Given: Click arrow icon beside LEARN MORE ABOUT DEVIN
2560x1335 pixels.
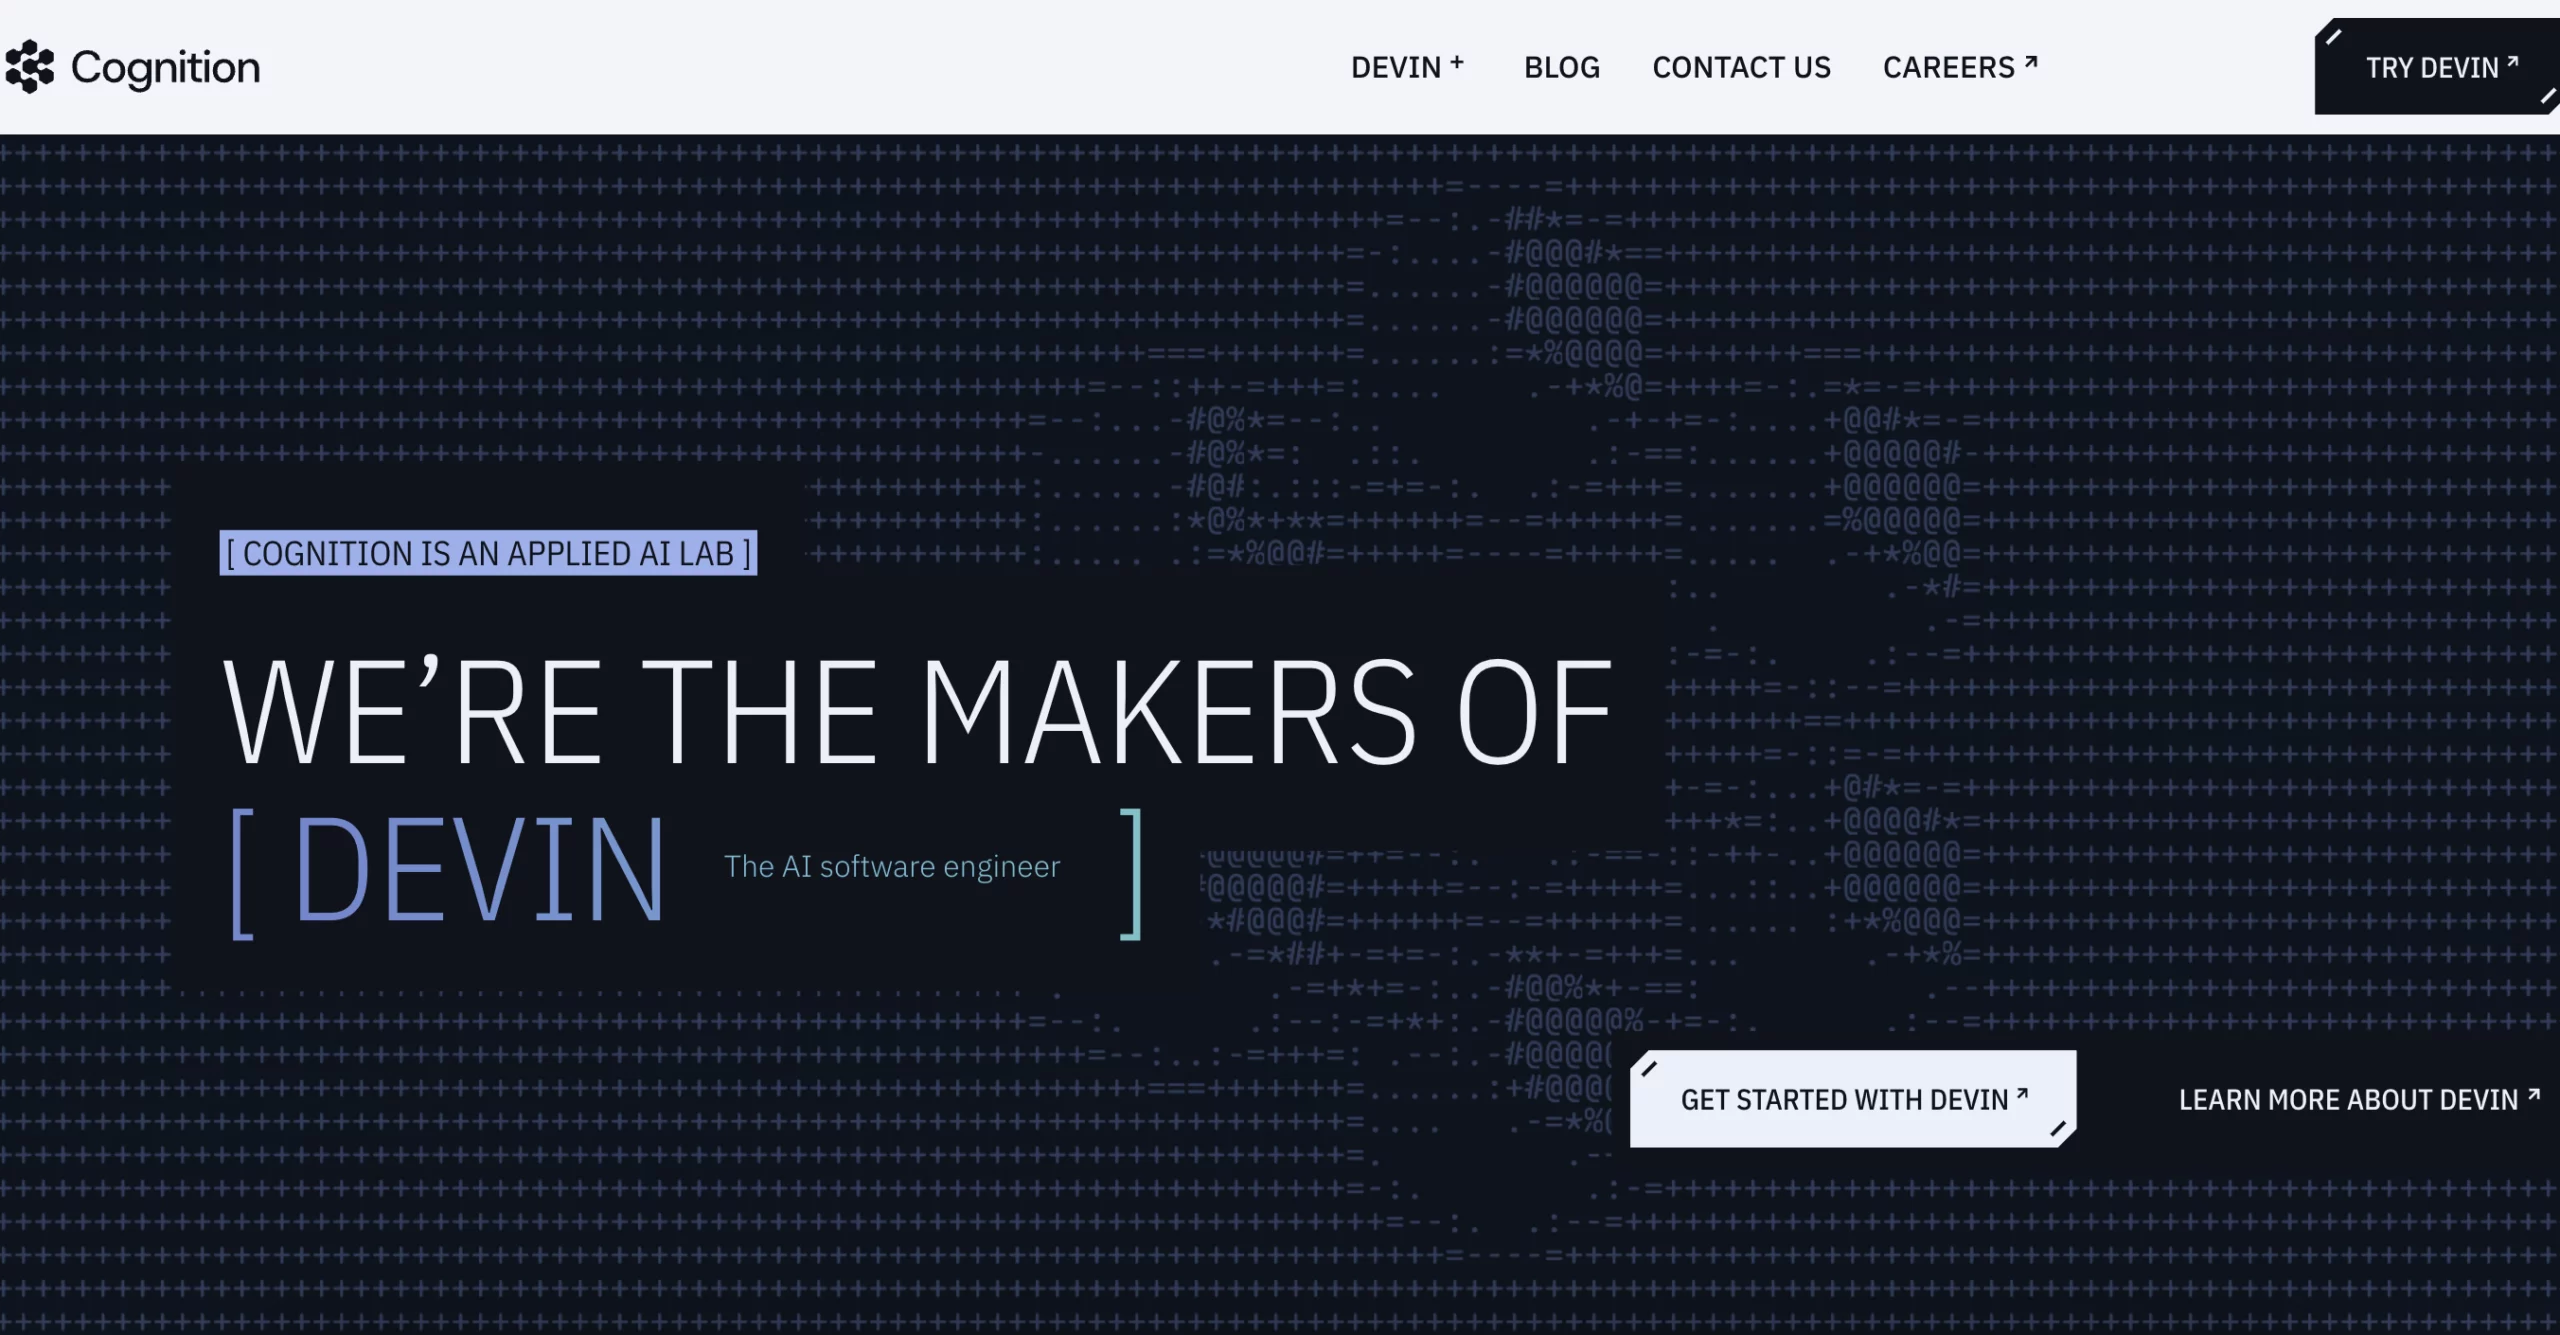Looking at the screenshot, I should point(2533,1095).
